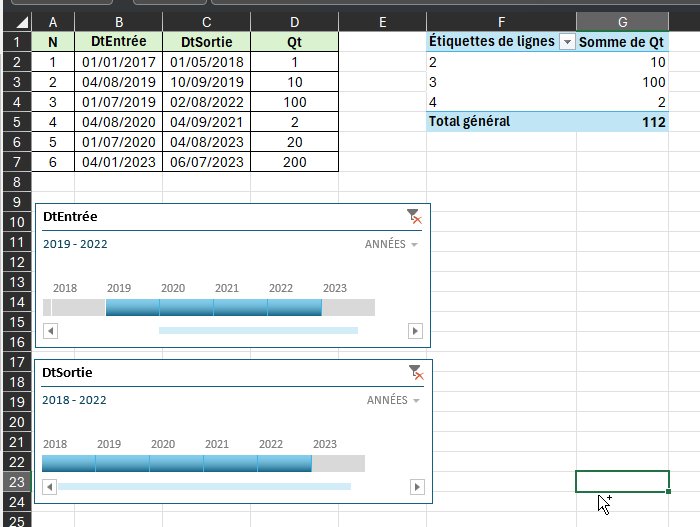The height and width of the screenshot is (527, 700).
Task: Clear the DtSortie timeline filter
Action: pos(416,372)
